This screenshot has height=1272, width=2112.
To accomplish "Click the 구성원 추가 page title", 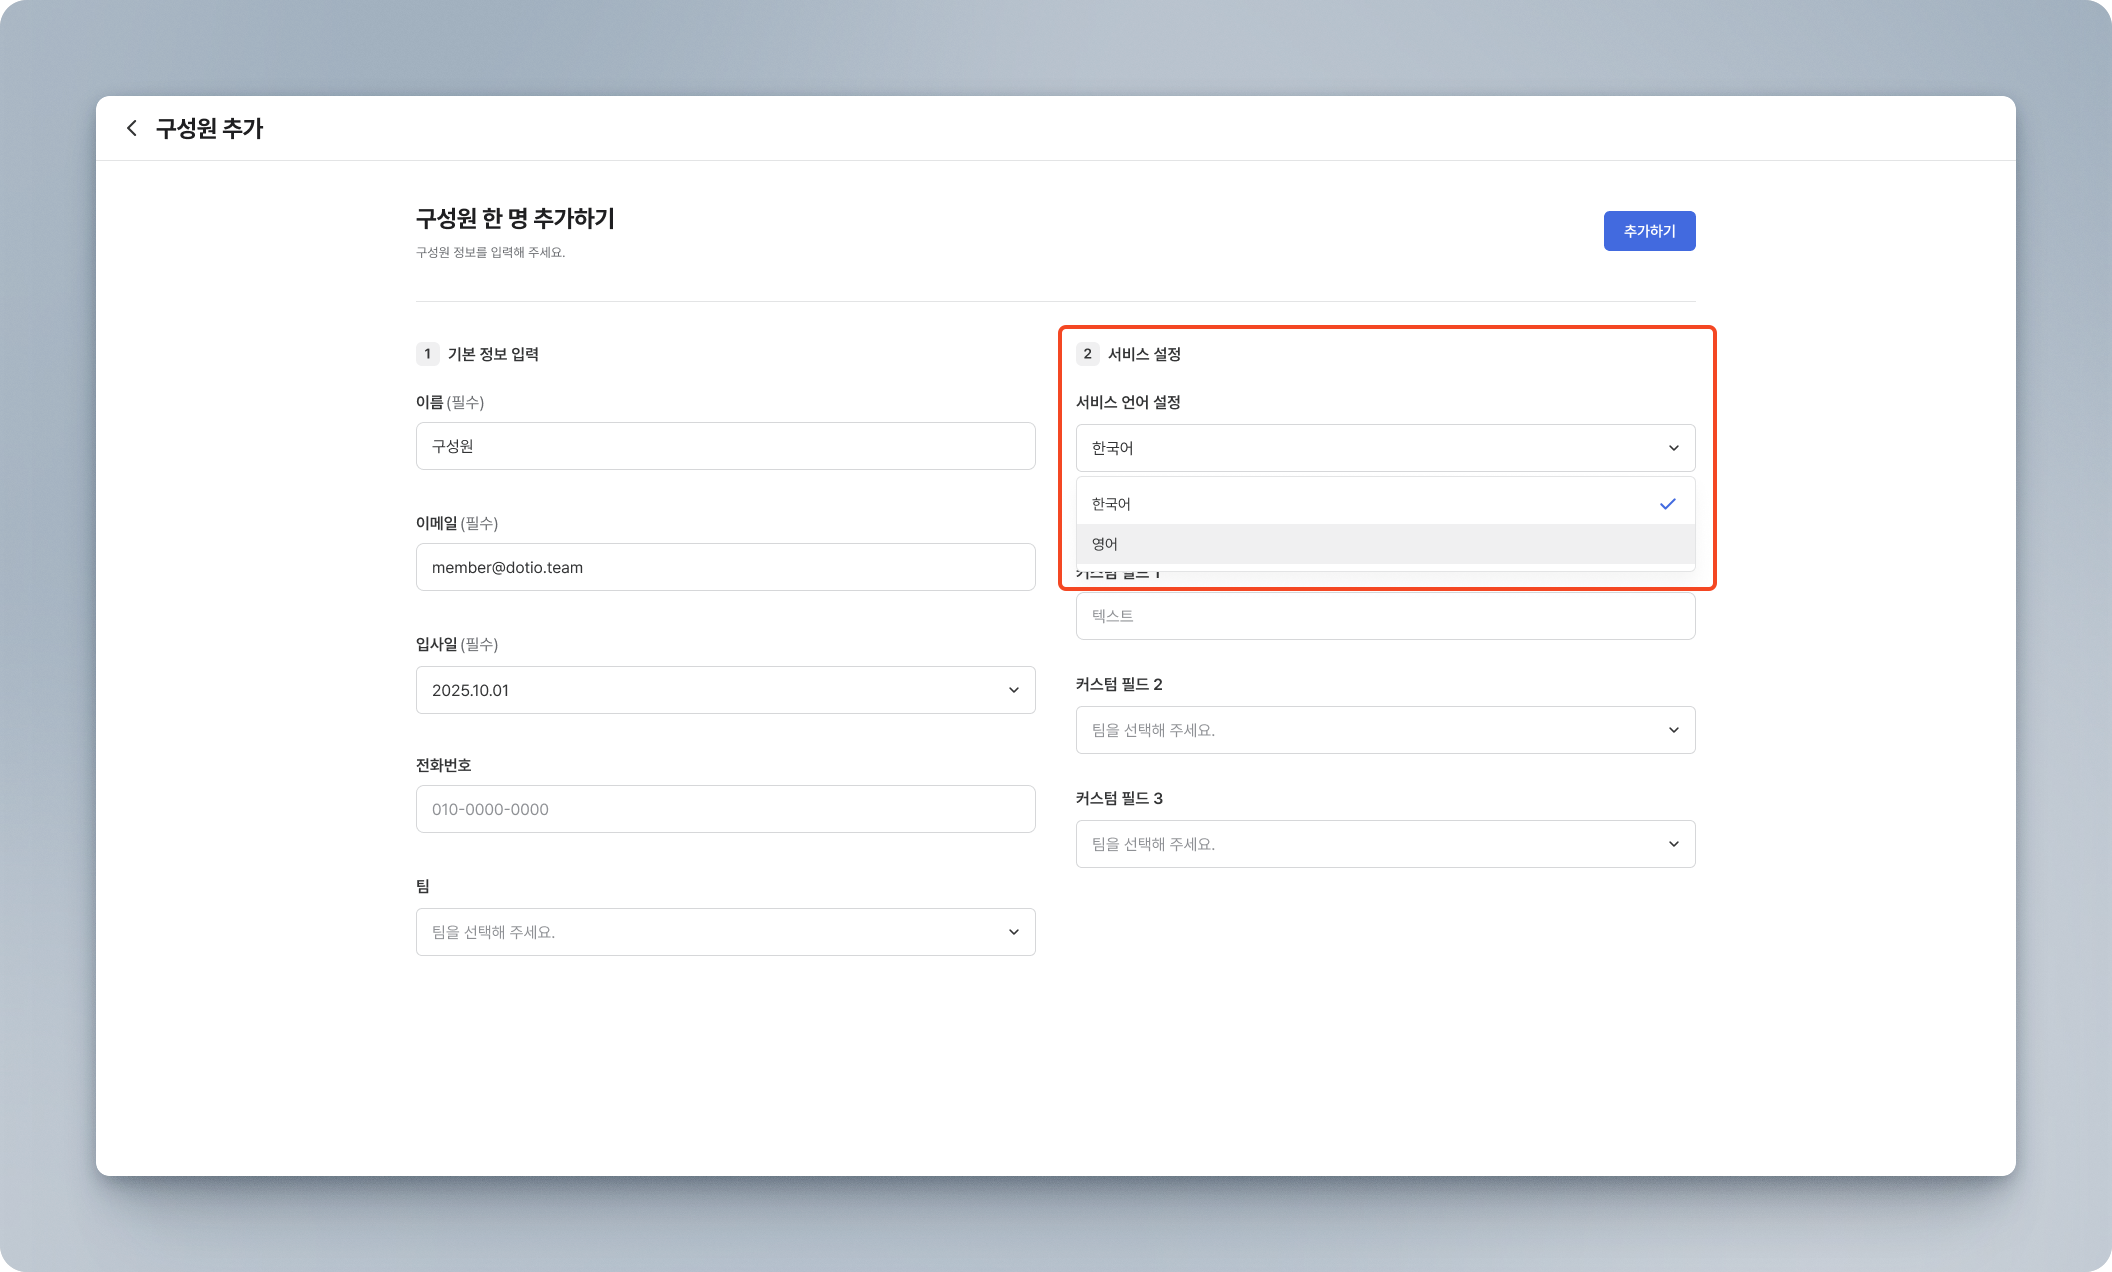I will pos(209,128).
